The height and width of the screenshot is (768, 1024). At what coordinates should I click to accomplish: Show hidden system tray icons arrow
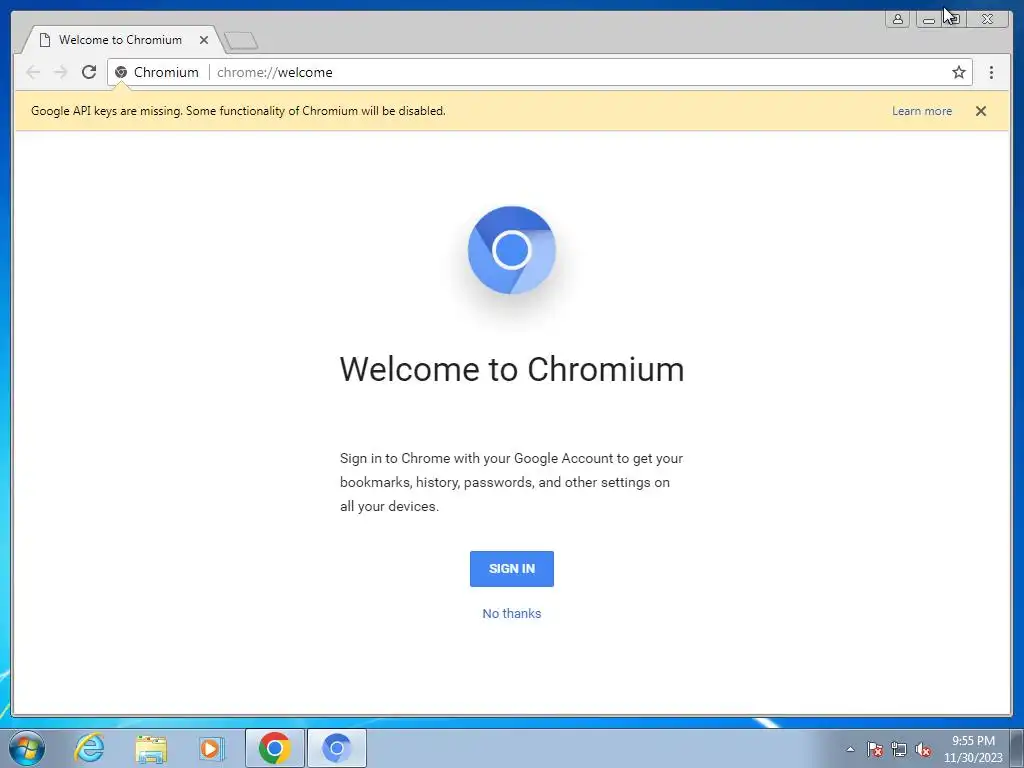pos(850,749)
